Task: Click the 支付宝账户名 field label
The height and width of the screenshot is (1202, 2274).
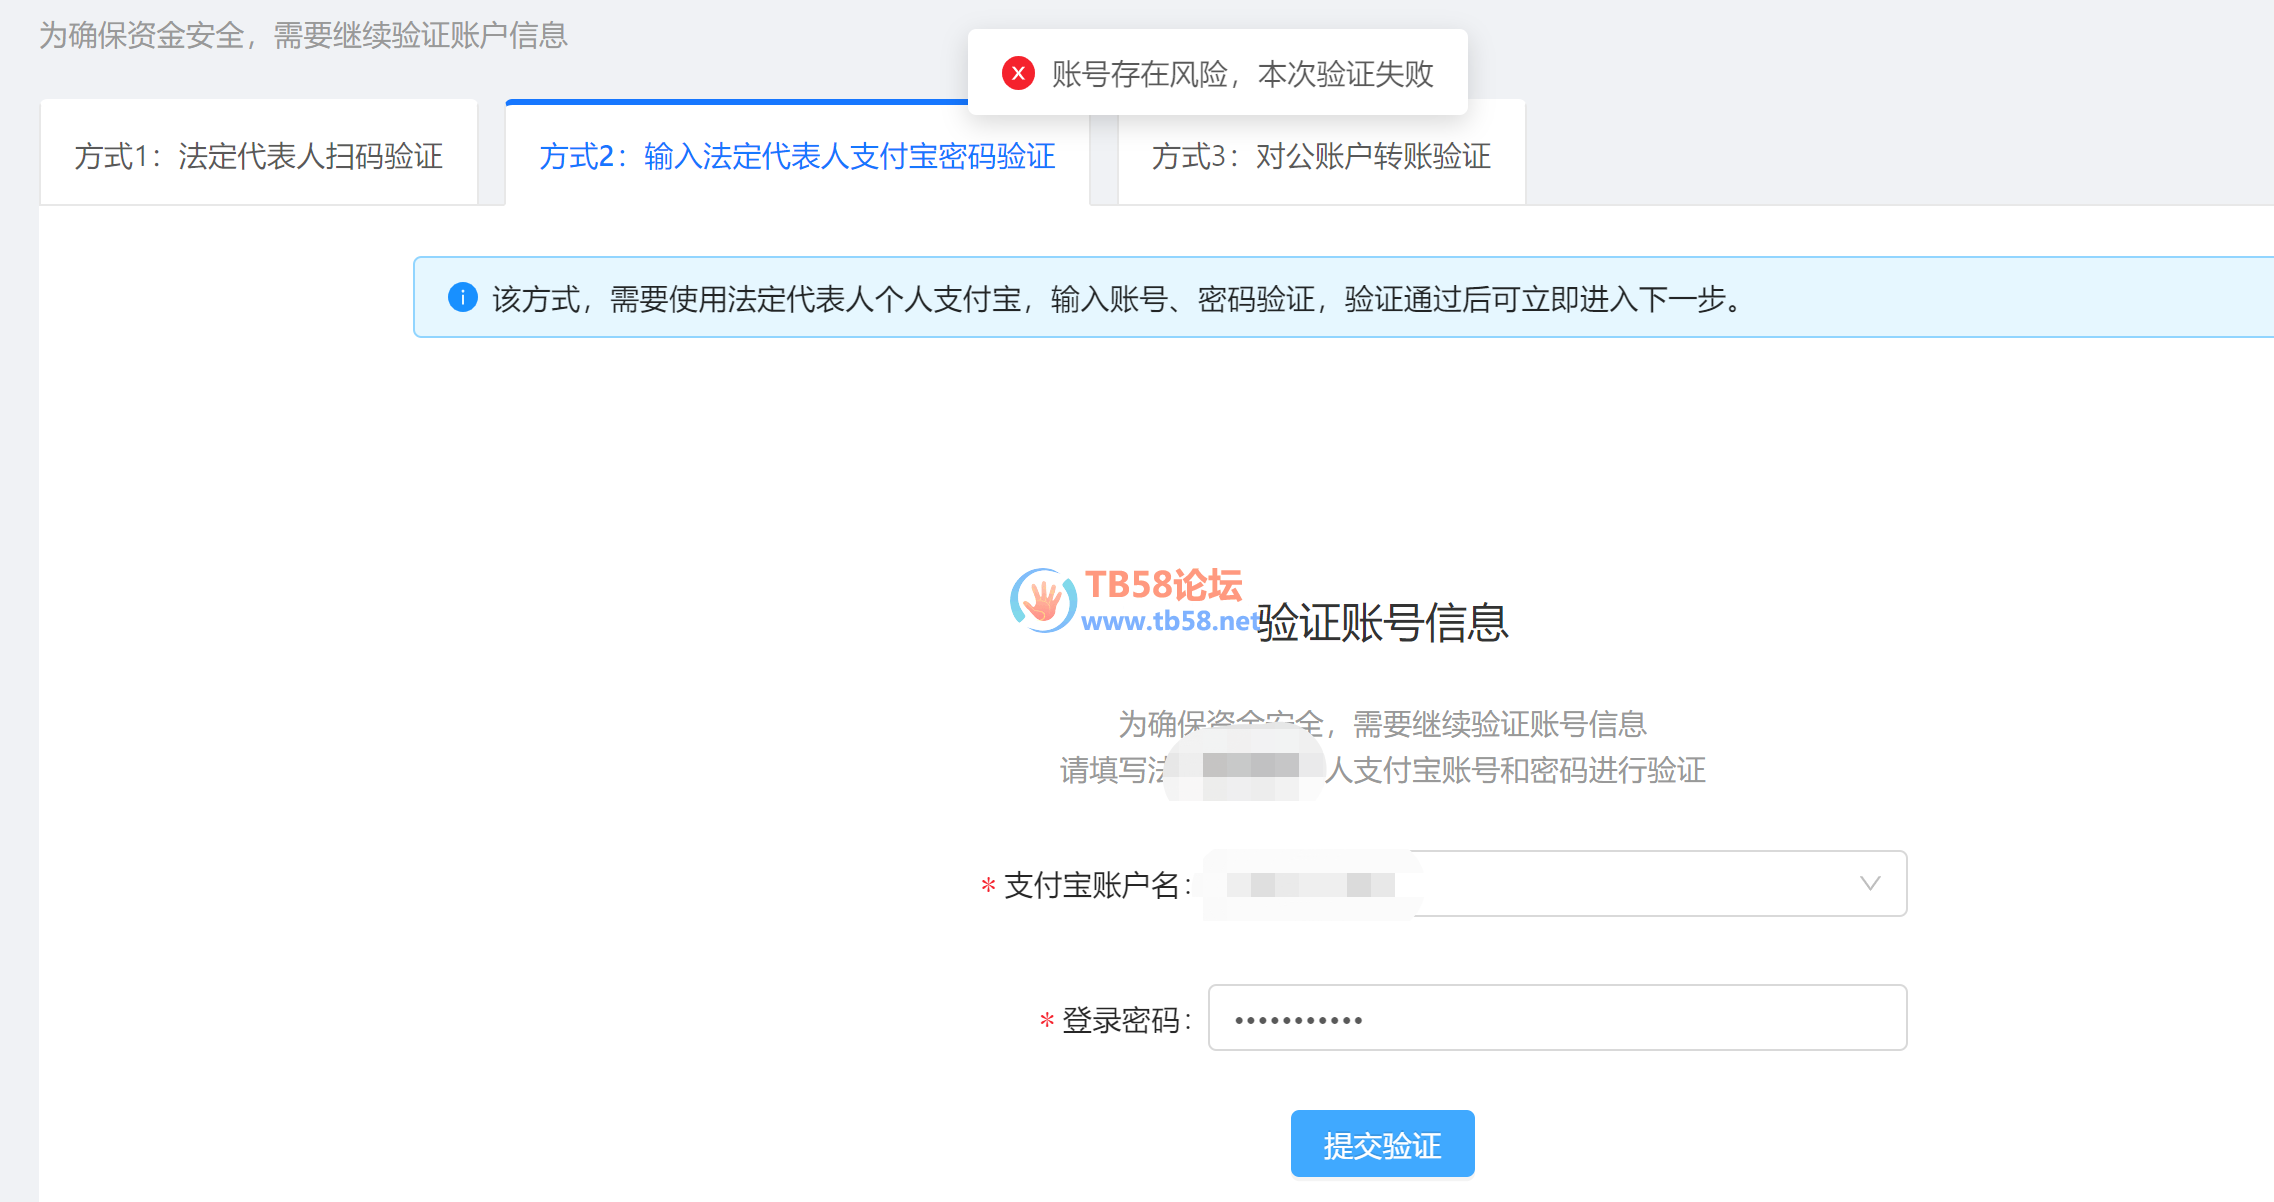Action: click(x=1097, y=885)
